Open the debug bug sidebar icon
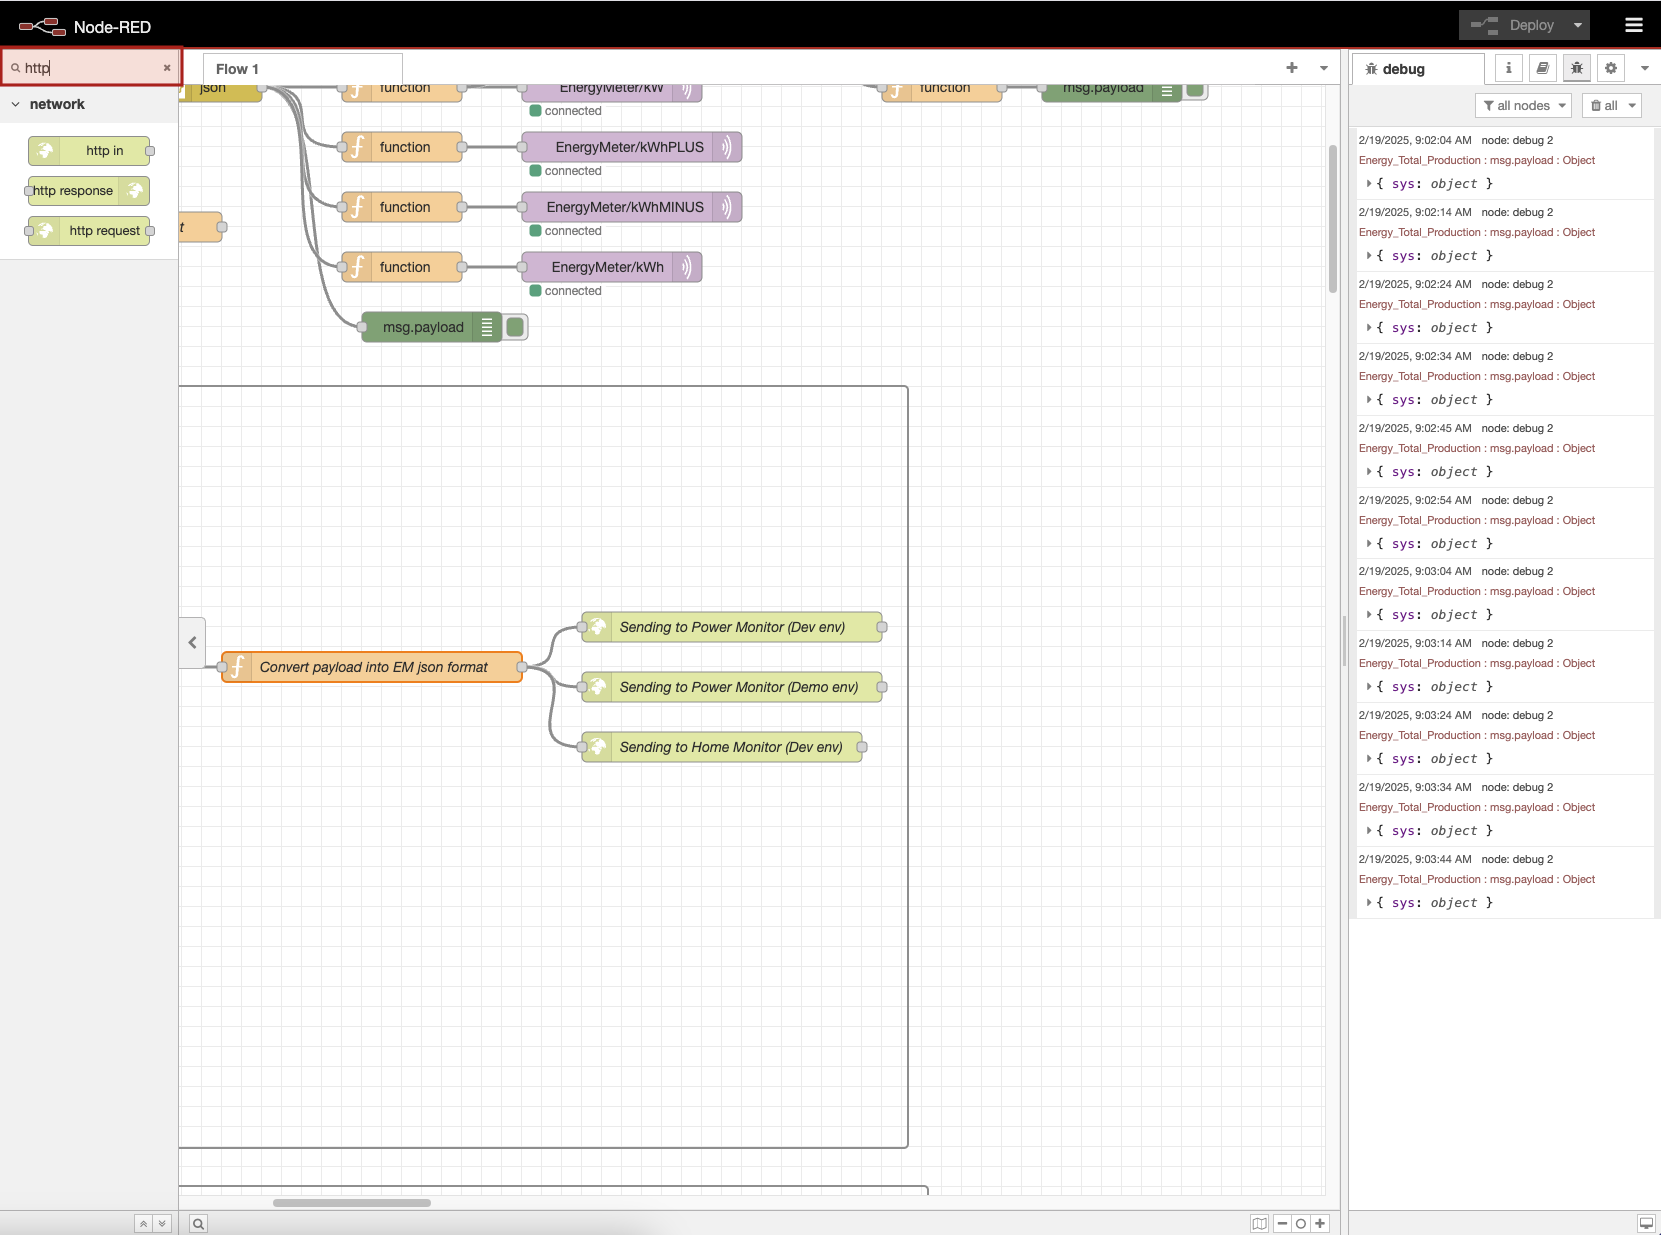Image resolution: width=1661 pixels, height=1235 pixels. pos(1577,68)
